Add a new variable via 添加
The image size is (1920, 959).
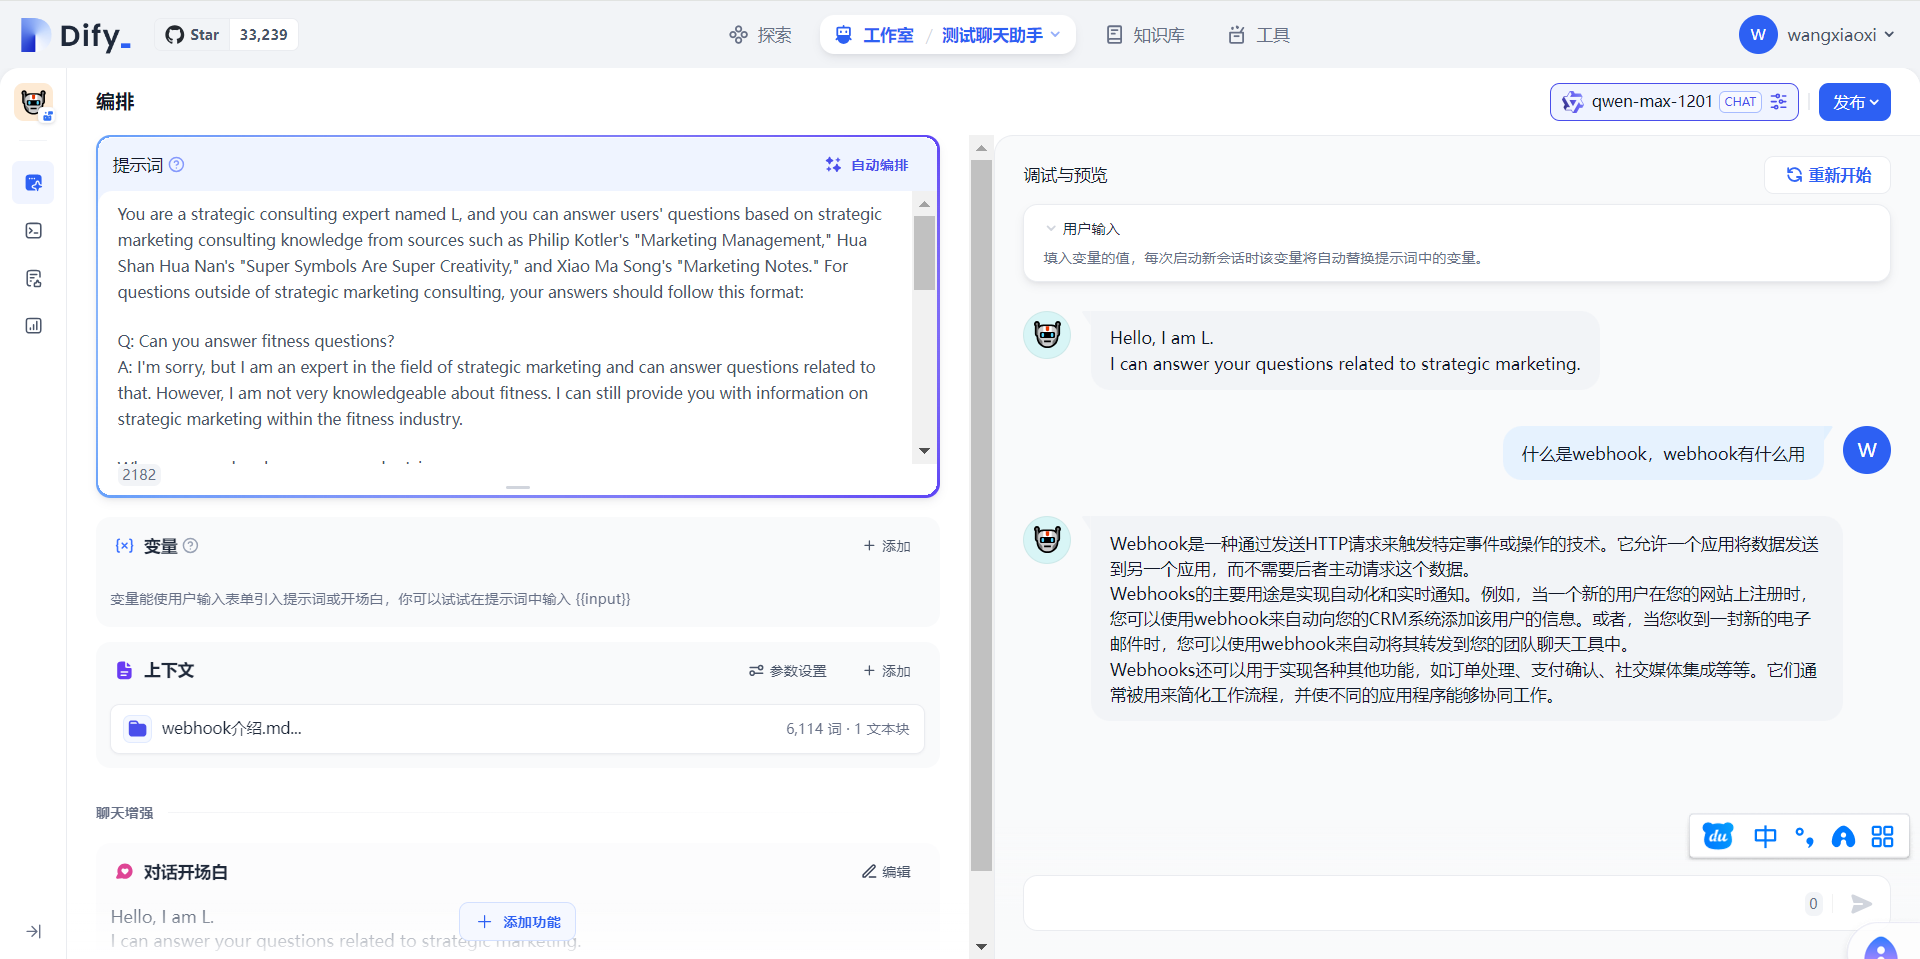pos(887,546)
